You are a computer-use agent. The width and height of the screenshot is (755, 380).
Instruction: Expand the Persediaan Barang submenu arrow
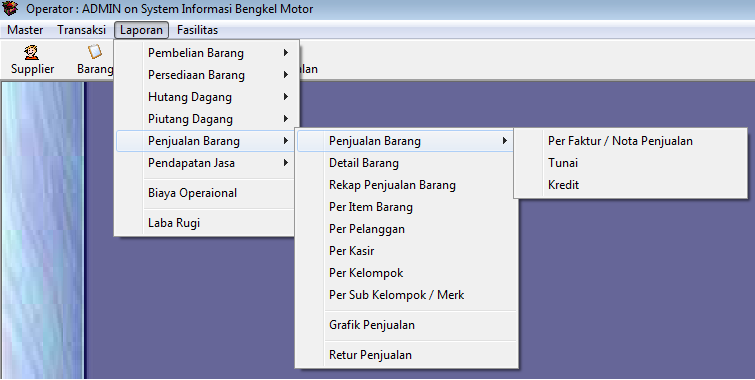tap(286, 75)
